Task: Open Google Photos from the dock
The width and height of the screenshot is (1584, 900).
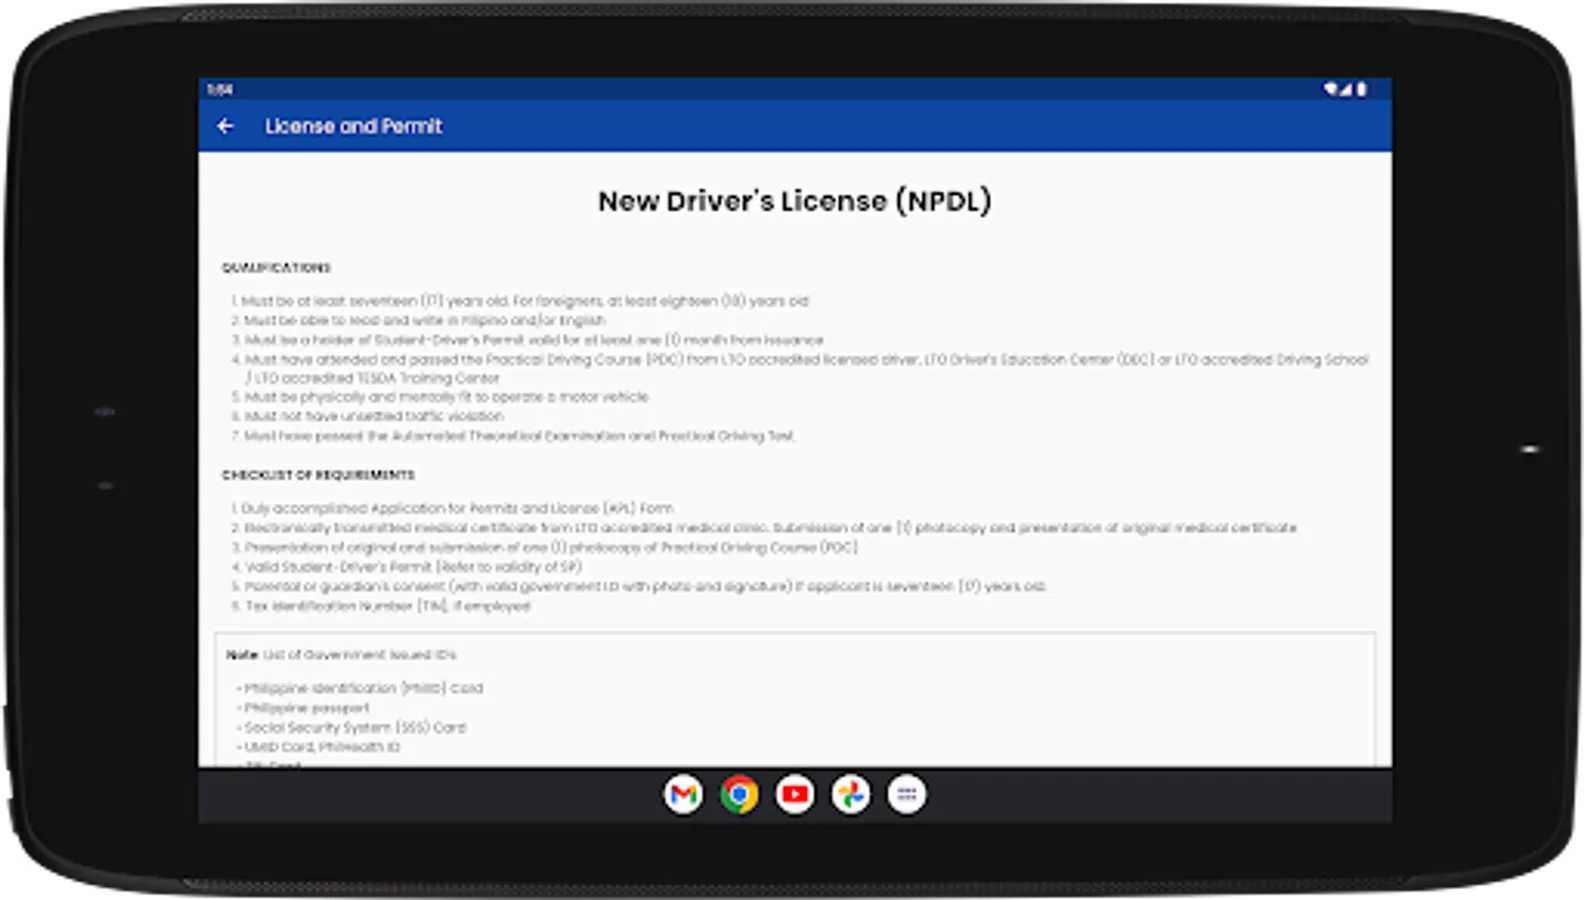Action: pos(851,794)
